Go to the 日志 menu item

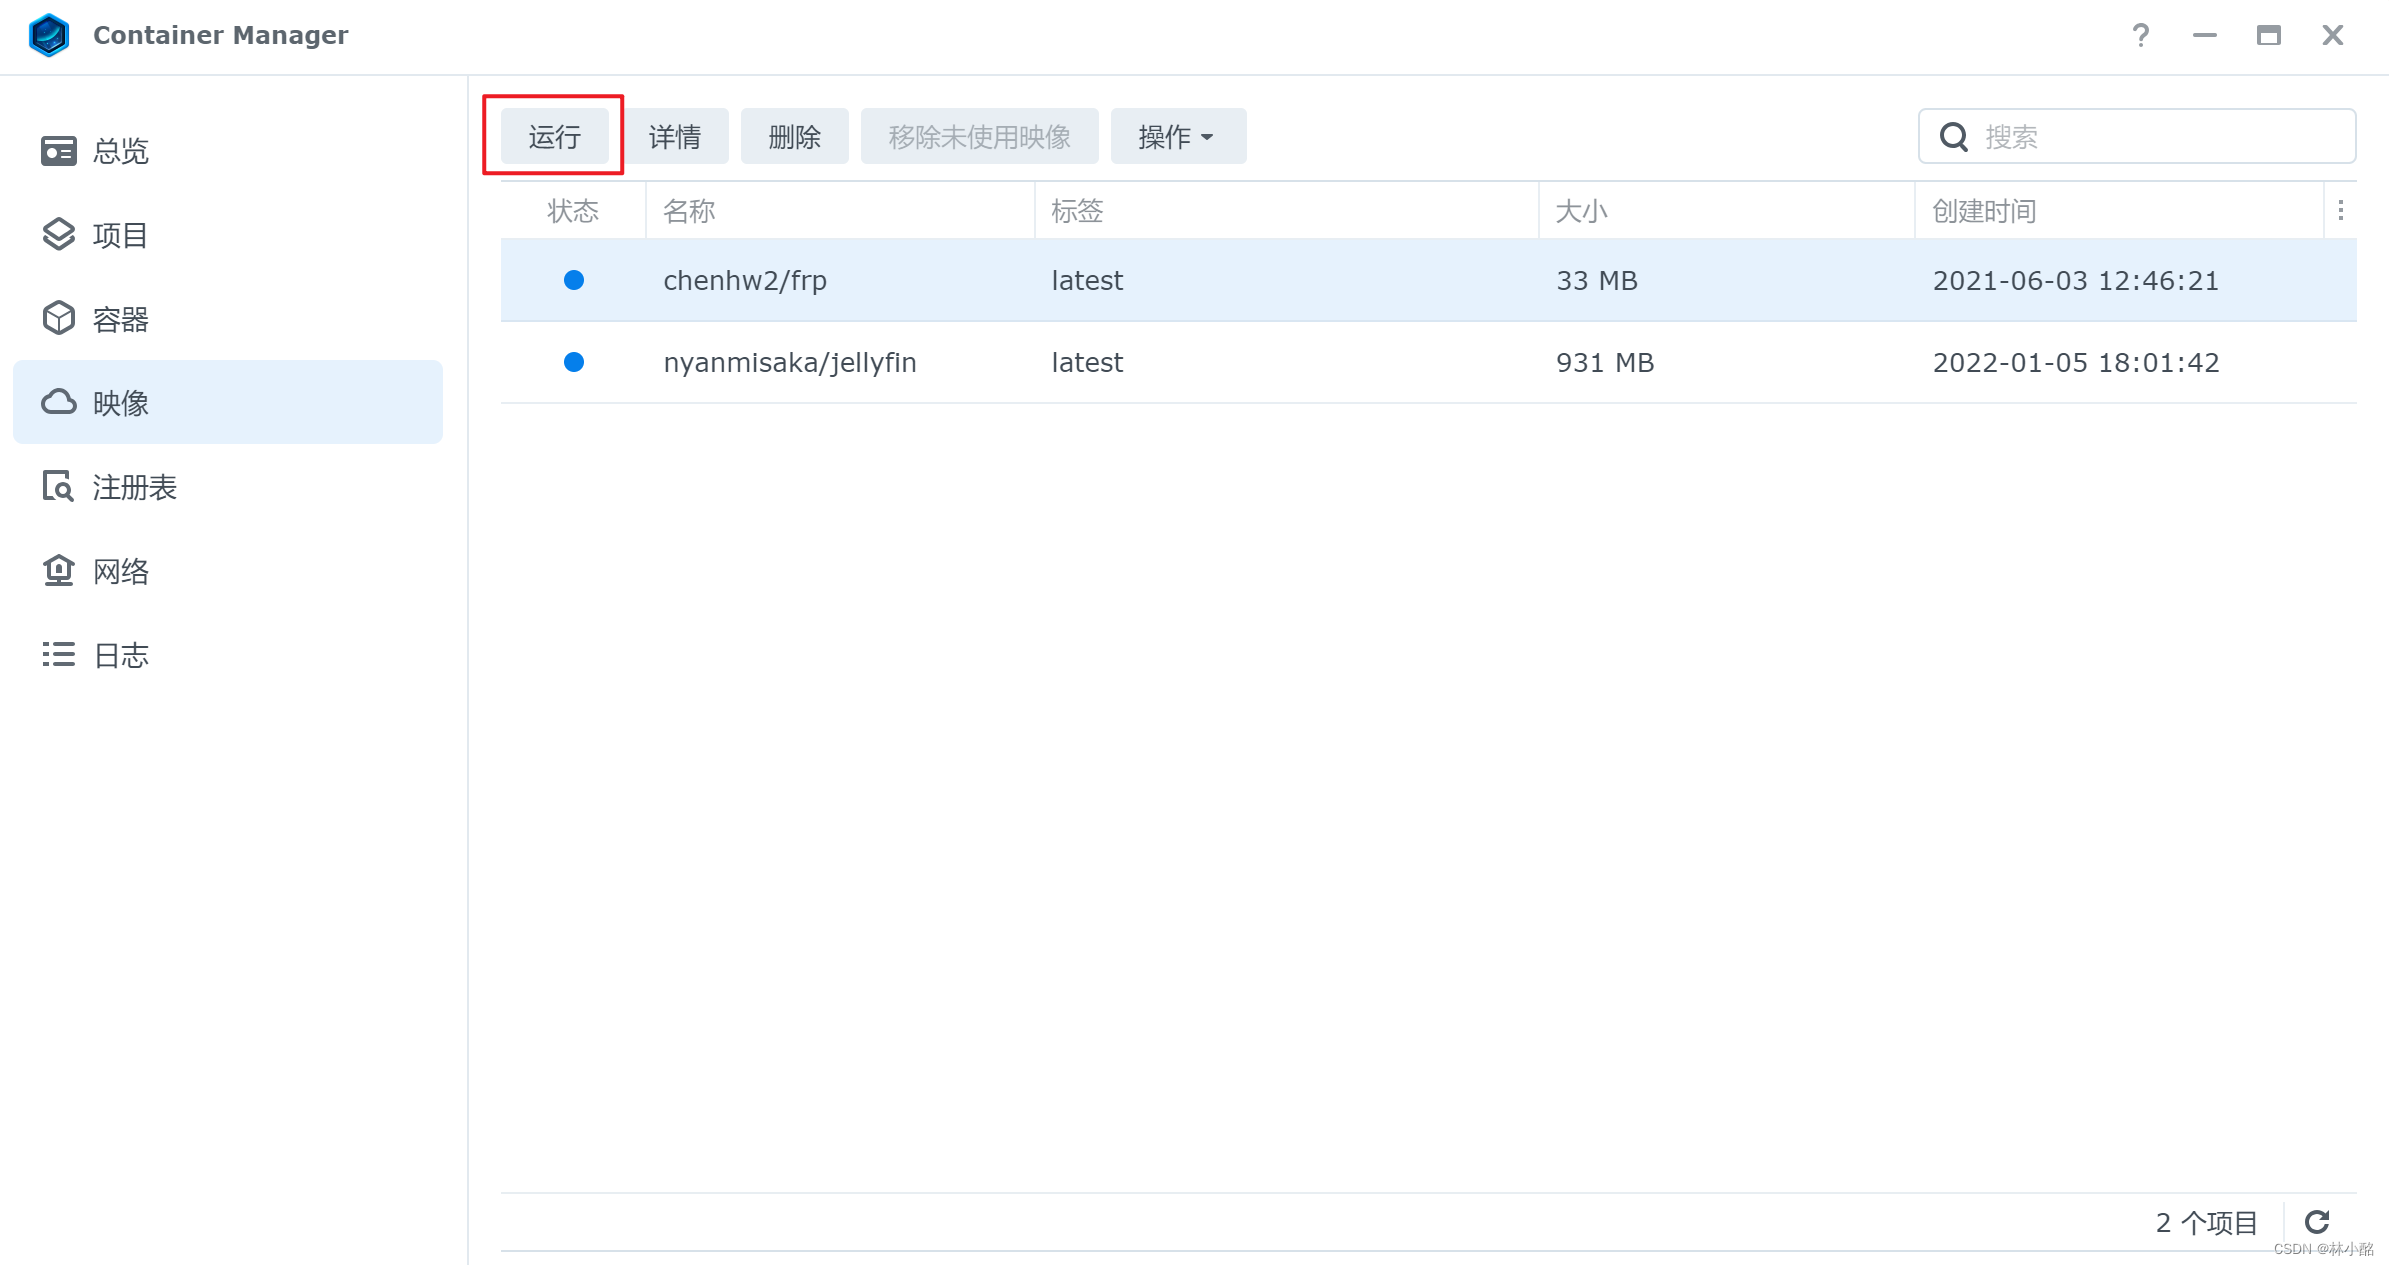pos(228,654)
